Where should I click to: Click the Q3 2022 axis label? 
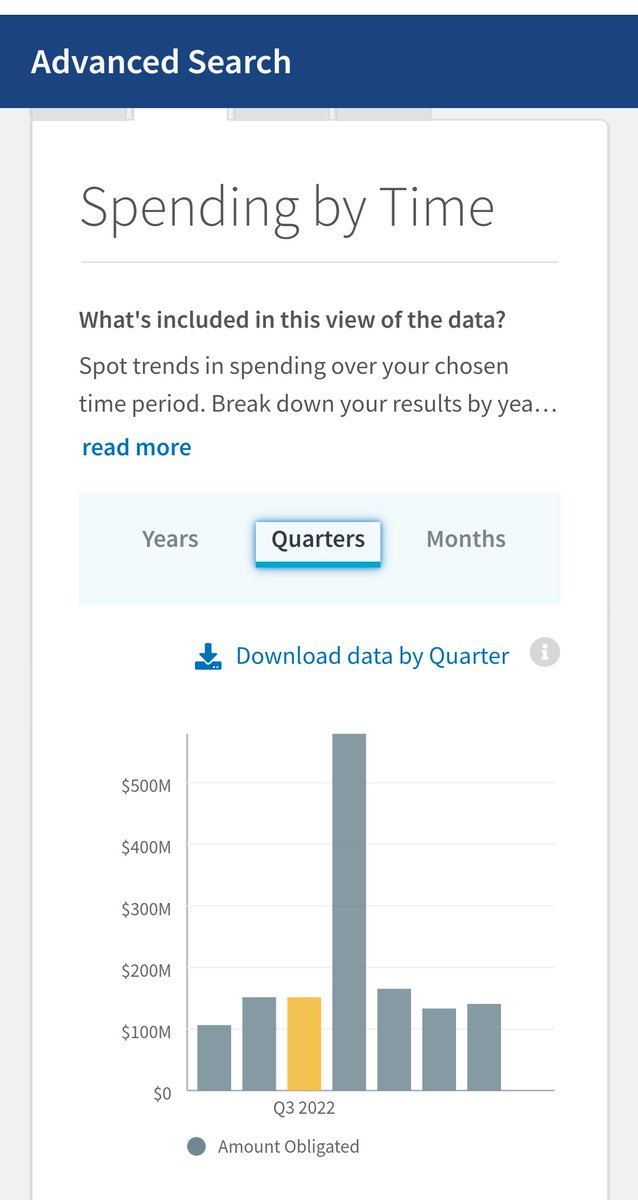(304, 1108)
